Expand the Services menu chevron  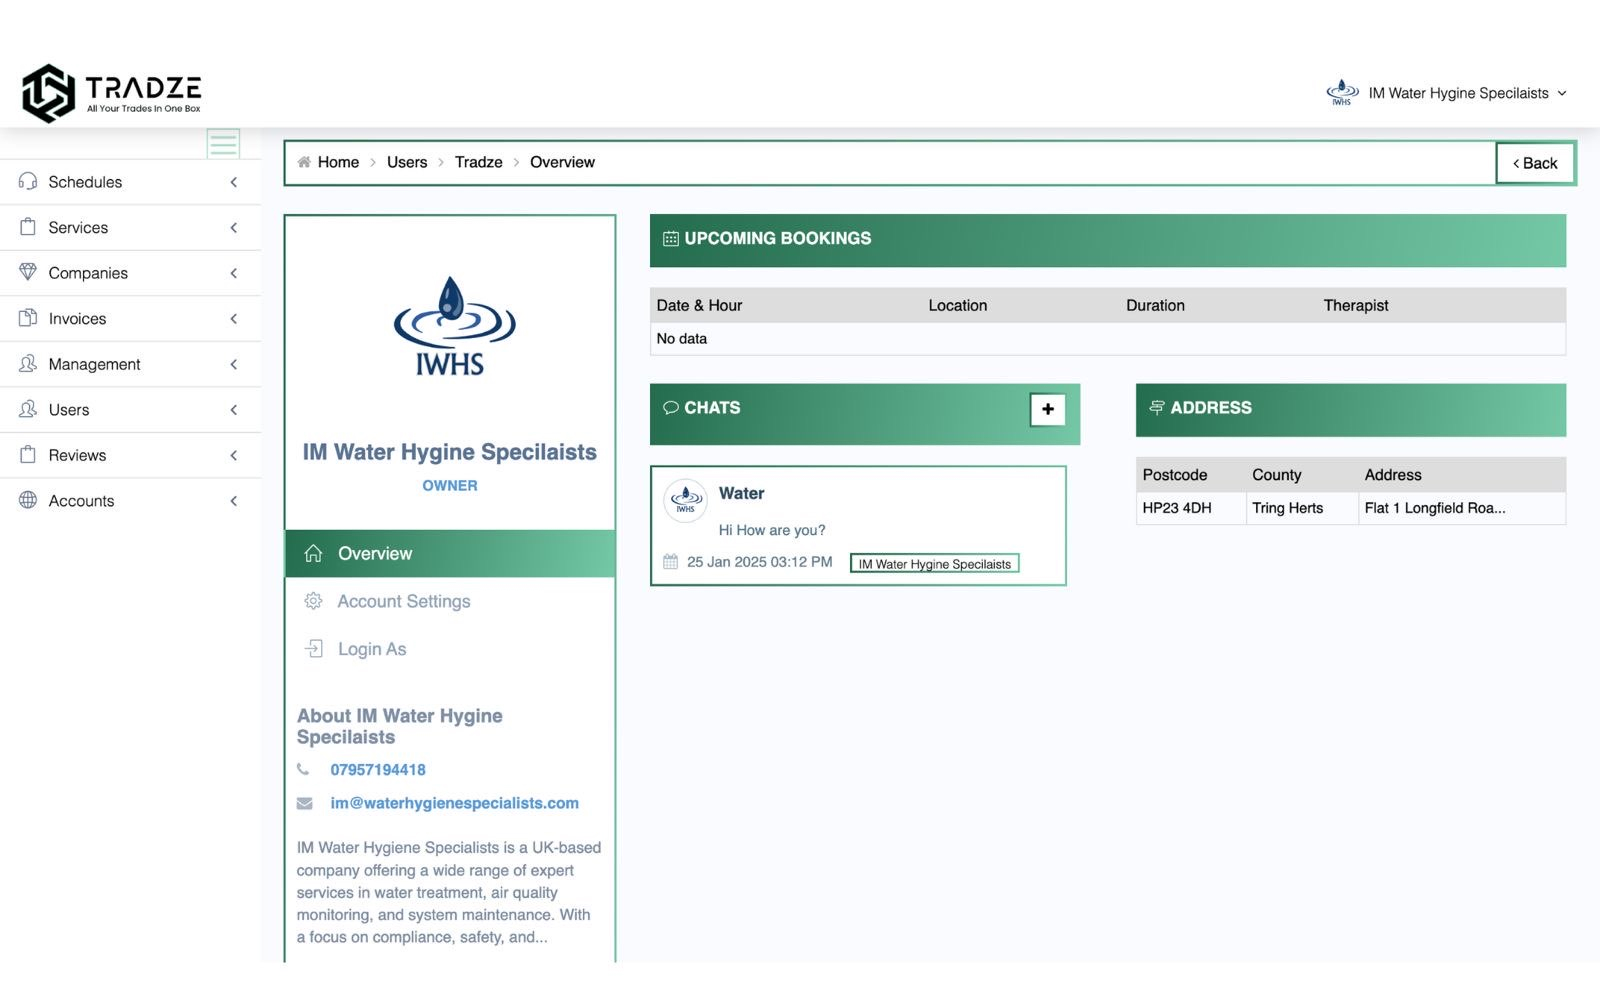click(x=234, y=227)
